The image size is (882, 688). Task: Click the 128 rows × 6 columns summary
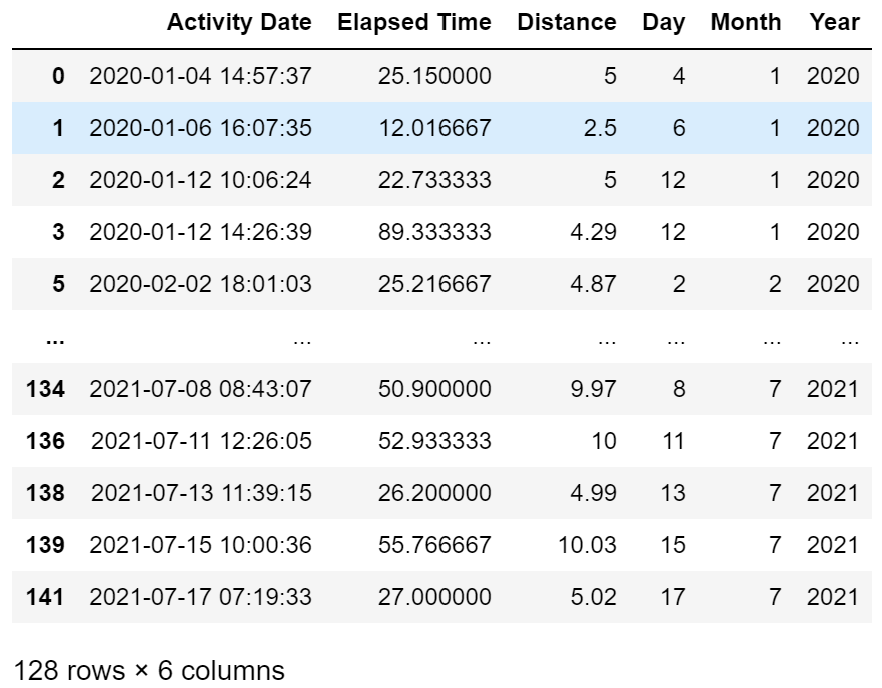tap(148, 670)
